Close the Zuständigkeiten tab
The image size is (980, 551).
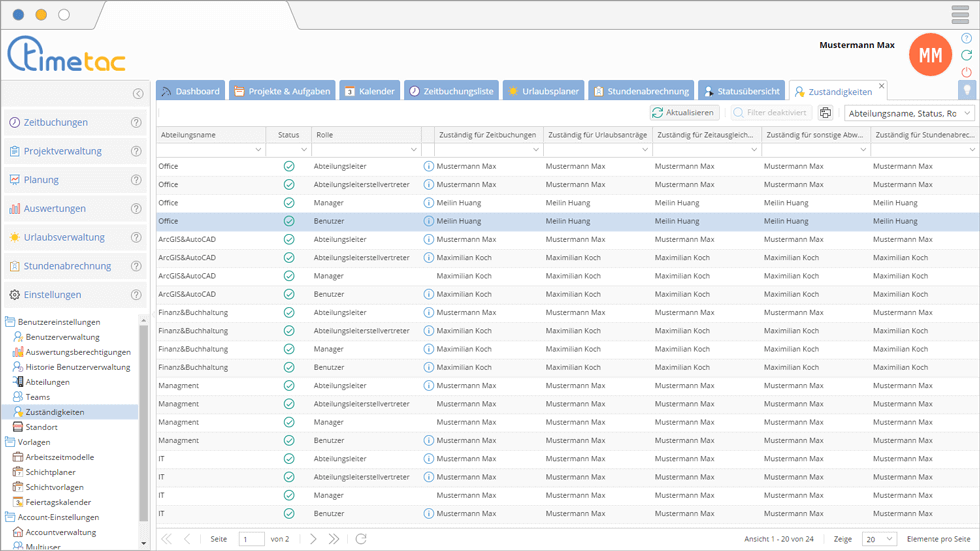(x=881, y=86)
